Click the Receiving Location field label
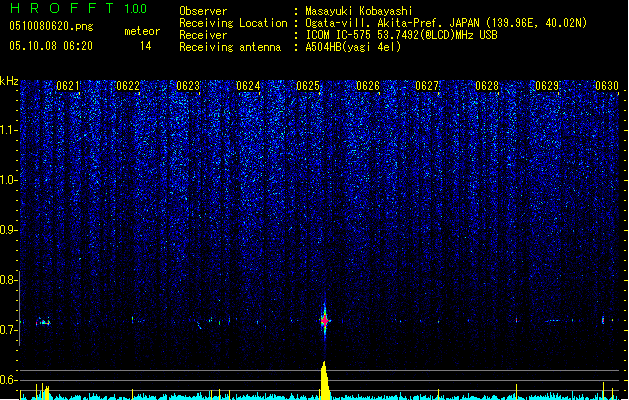The width and height of the screenshot is (629, 400). pos(233,23)
